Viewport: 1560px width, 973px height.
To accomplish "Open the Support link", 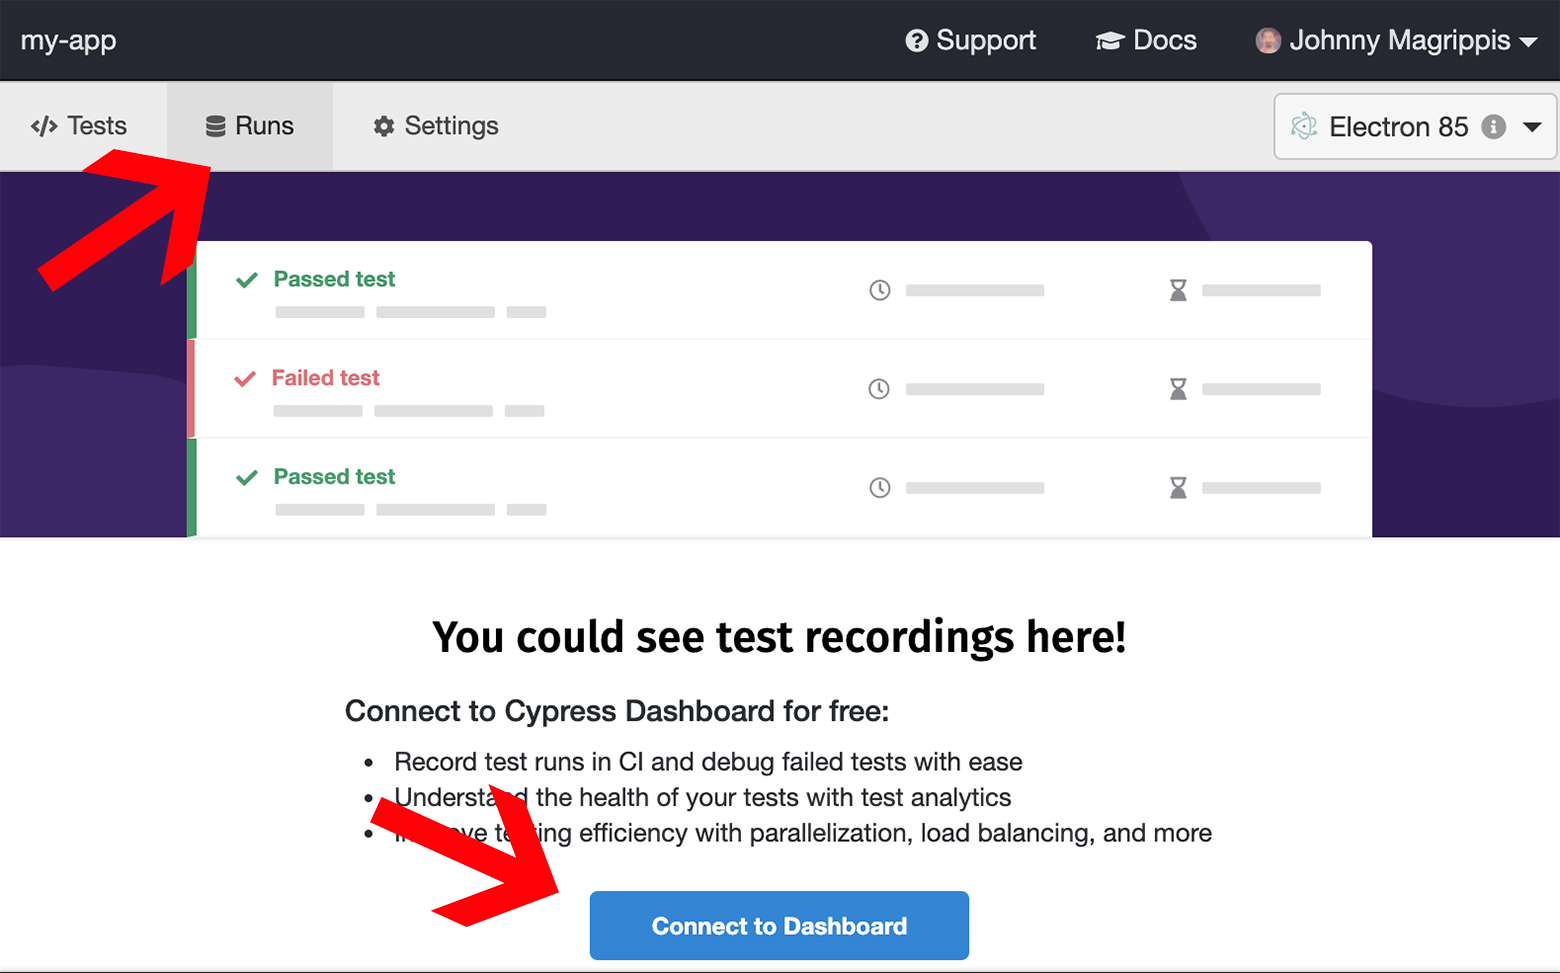I will (971, 40).
